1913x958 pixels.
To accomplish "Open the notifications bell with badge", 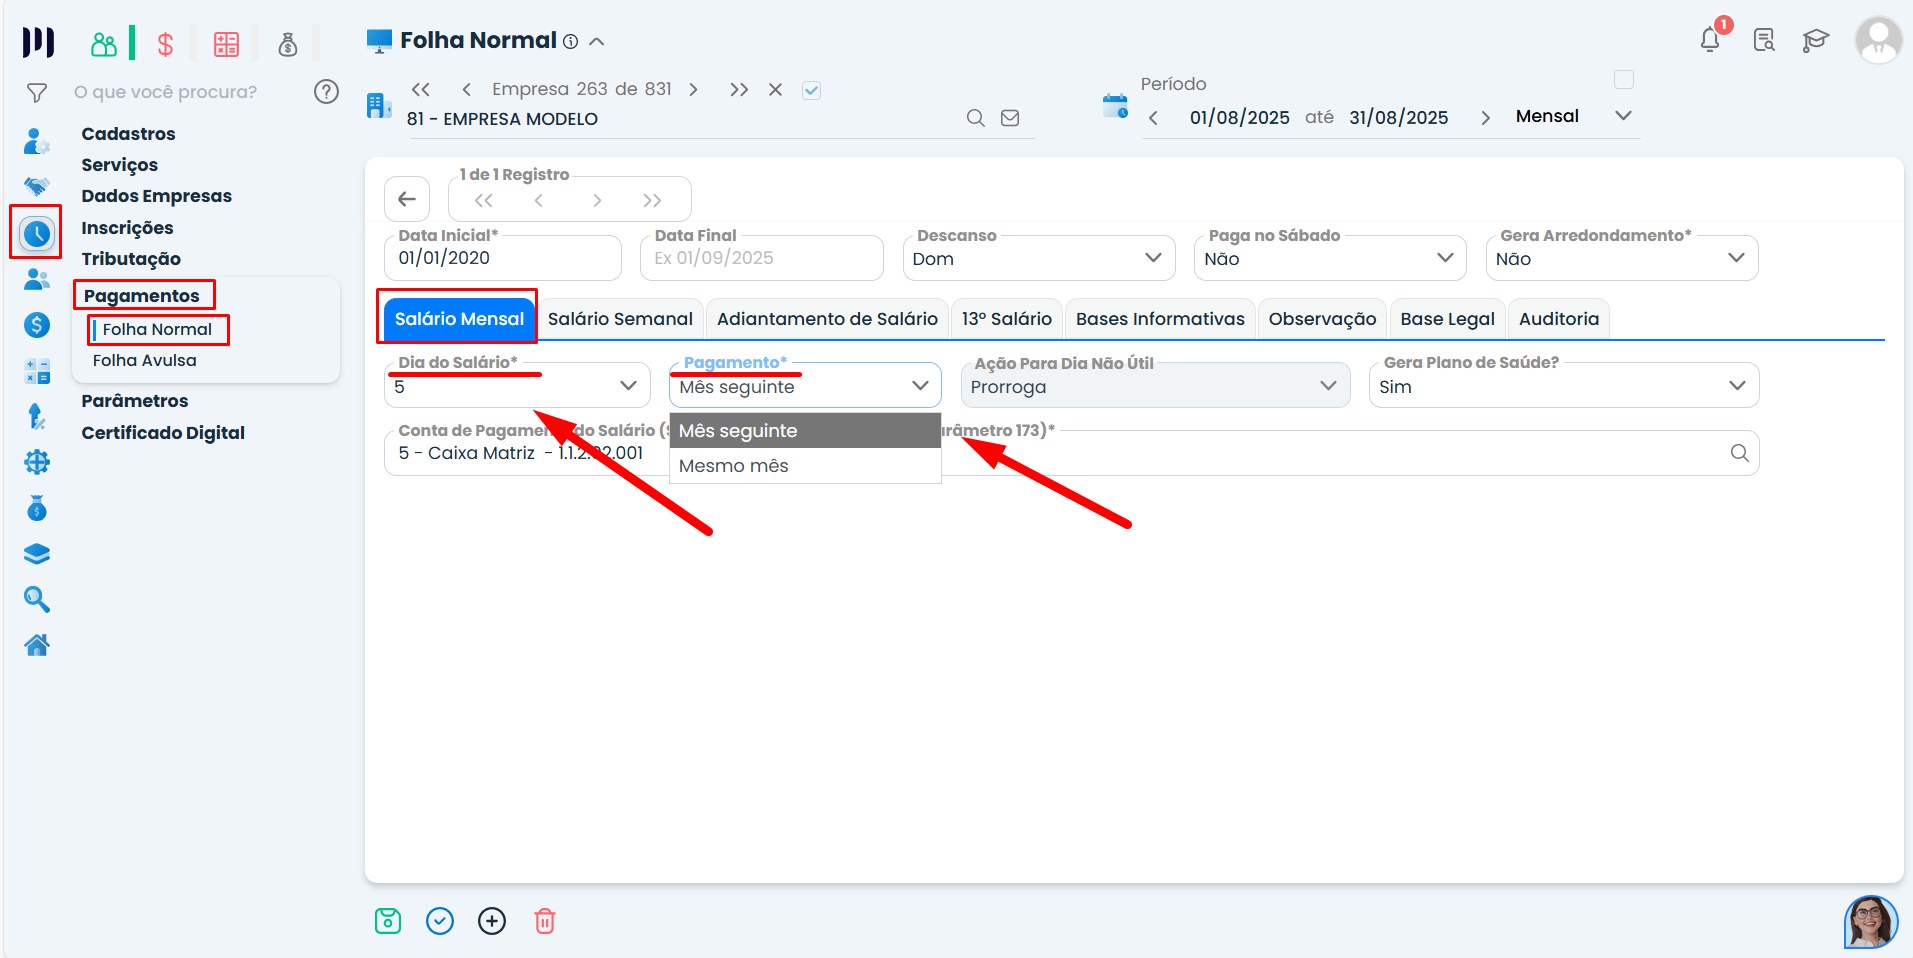I will [1710, 40].
